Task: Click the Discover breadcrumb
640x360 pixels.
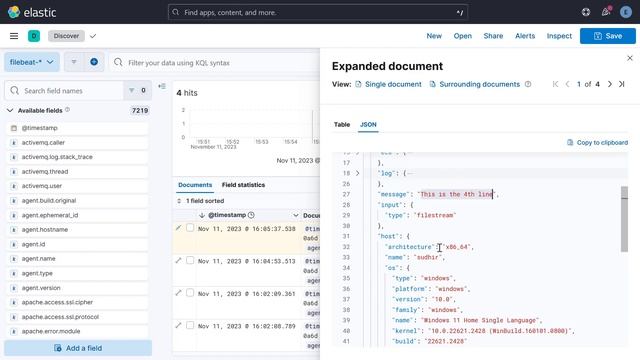Action: (66, 36)
